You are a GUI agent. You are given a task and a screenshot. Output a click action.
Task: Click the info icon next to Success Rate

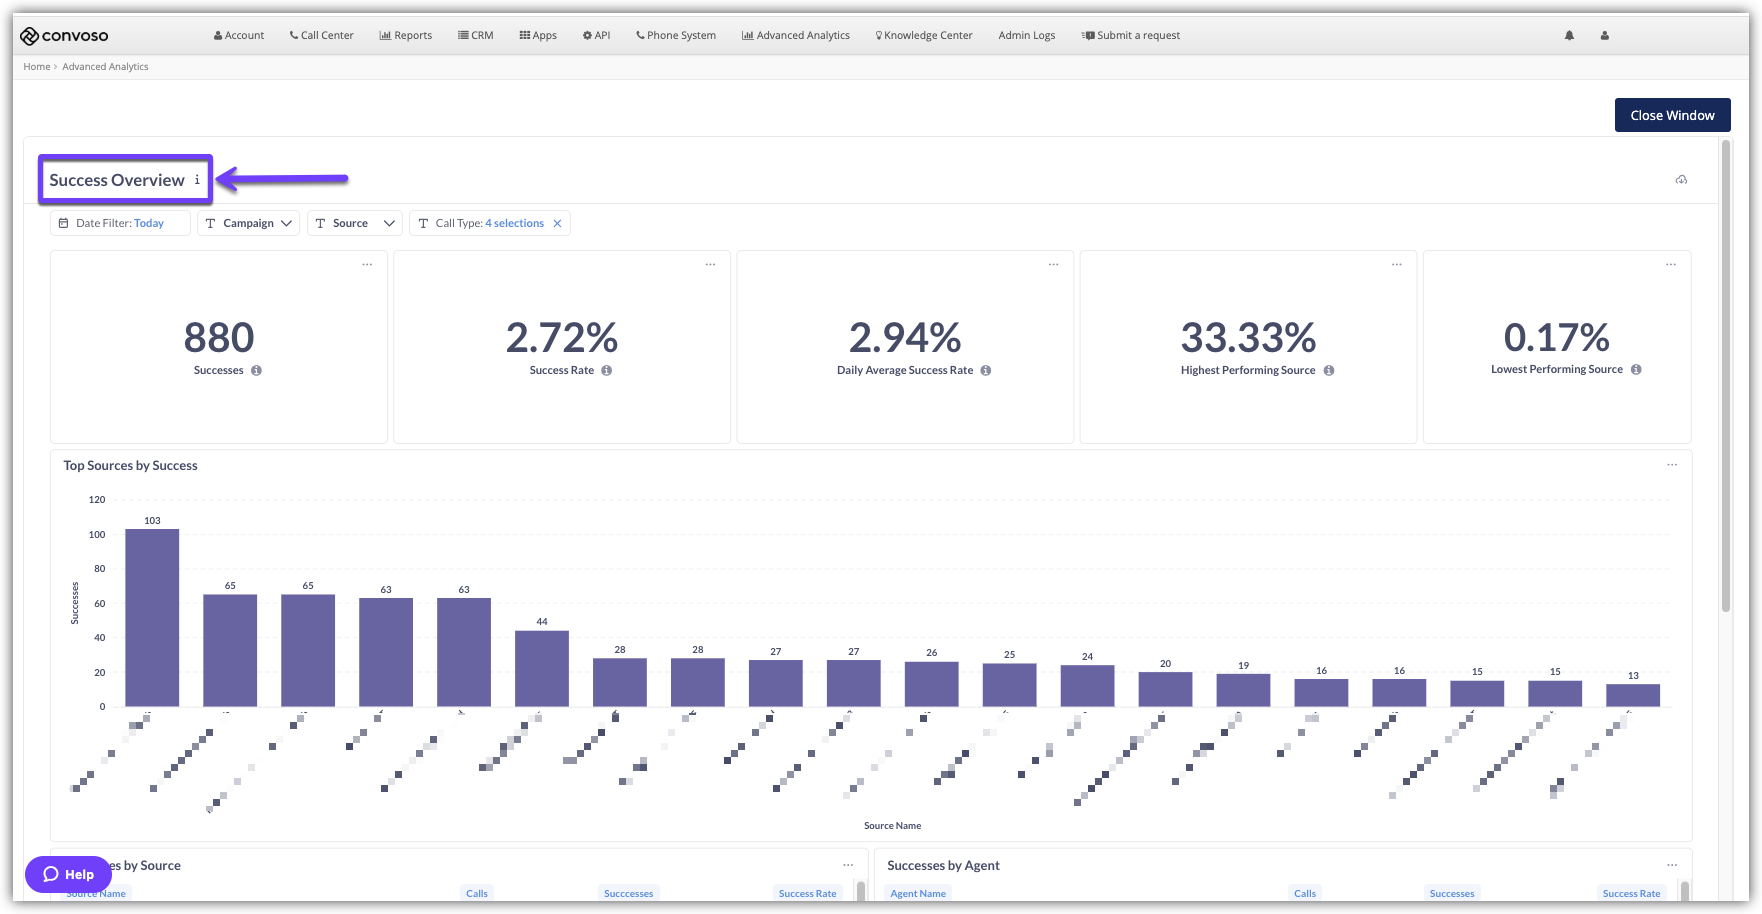pos(607,371)
